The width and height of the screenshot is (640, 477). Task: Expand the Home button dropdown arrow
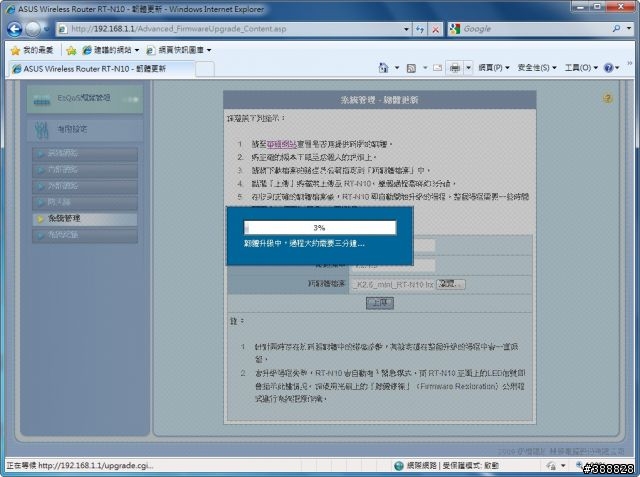point(397,68)
